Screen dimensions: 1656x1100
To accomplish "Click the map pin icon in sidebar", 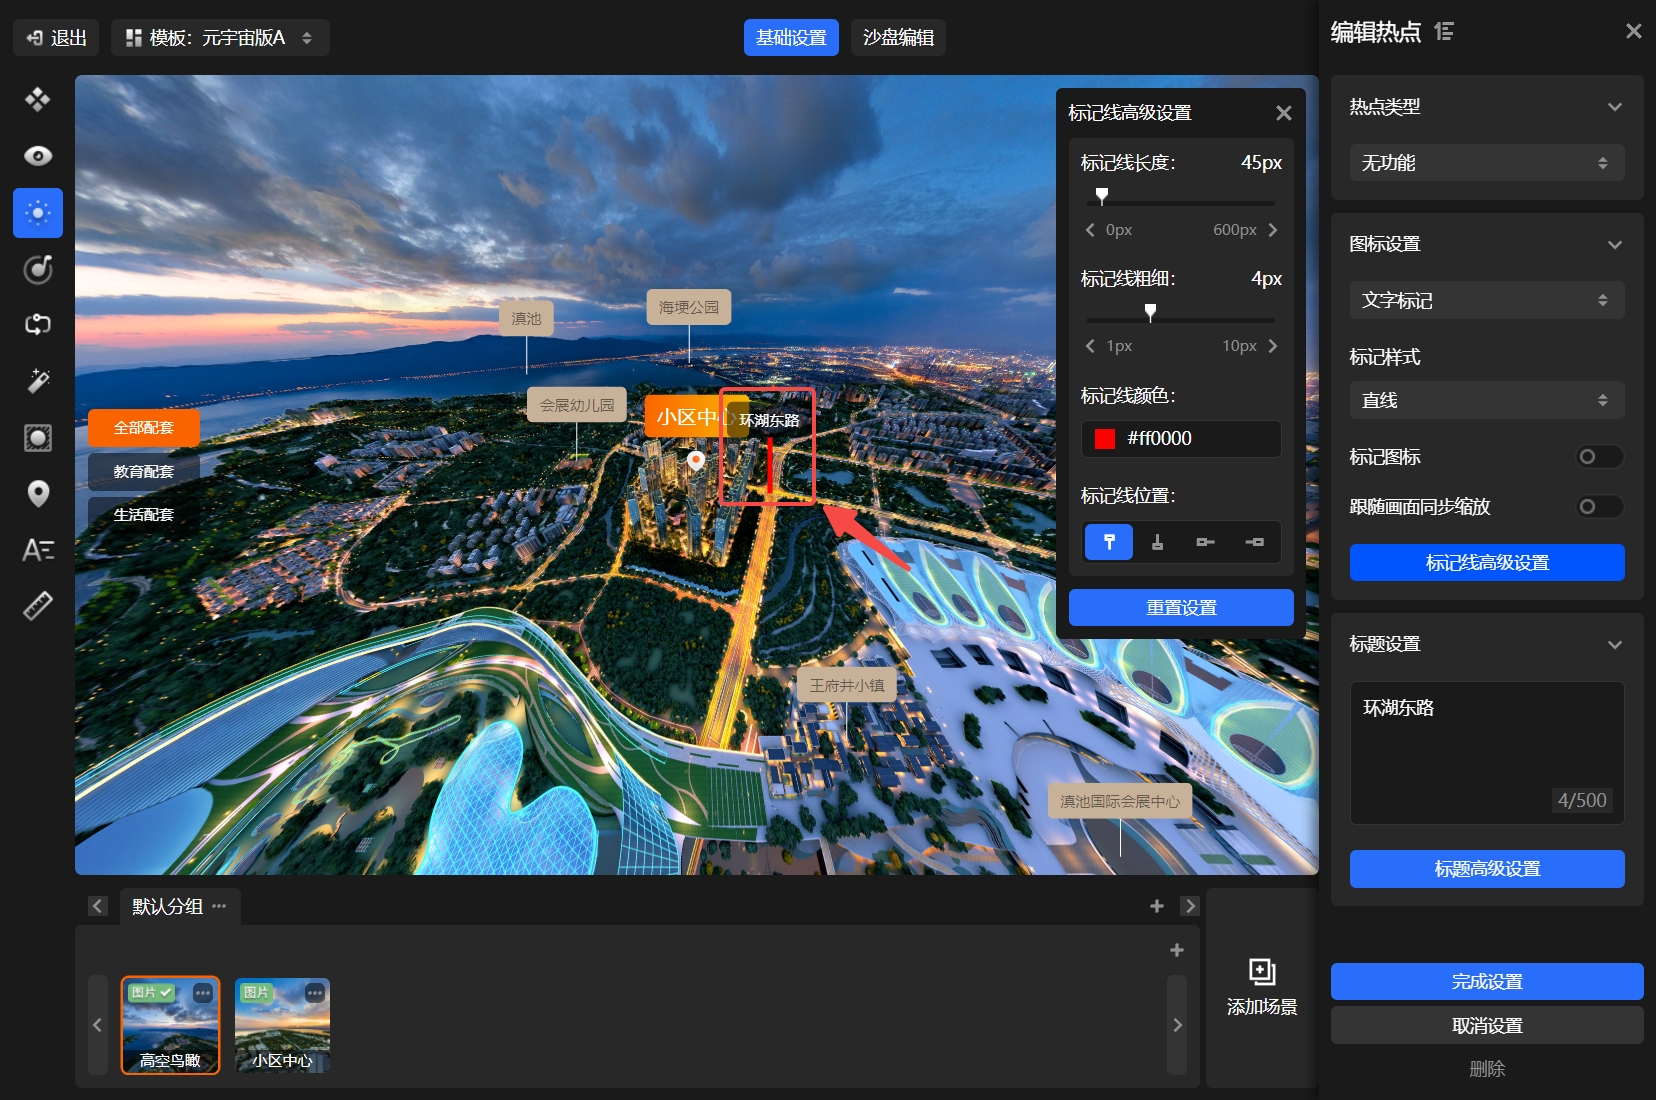I will [x=38, y=494].
